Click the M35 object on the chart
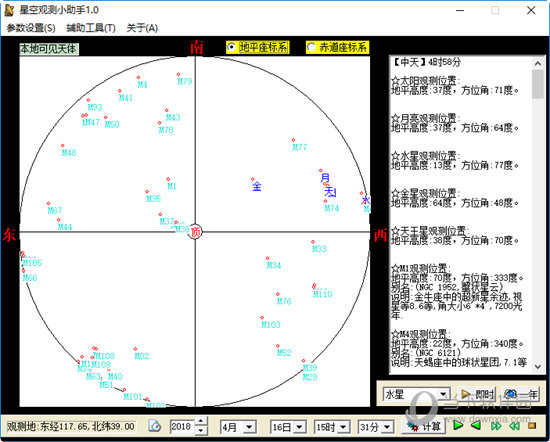This screenshot has width=550, height=442. (x=153, y=199)
